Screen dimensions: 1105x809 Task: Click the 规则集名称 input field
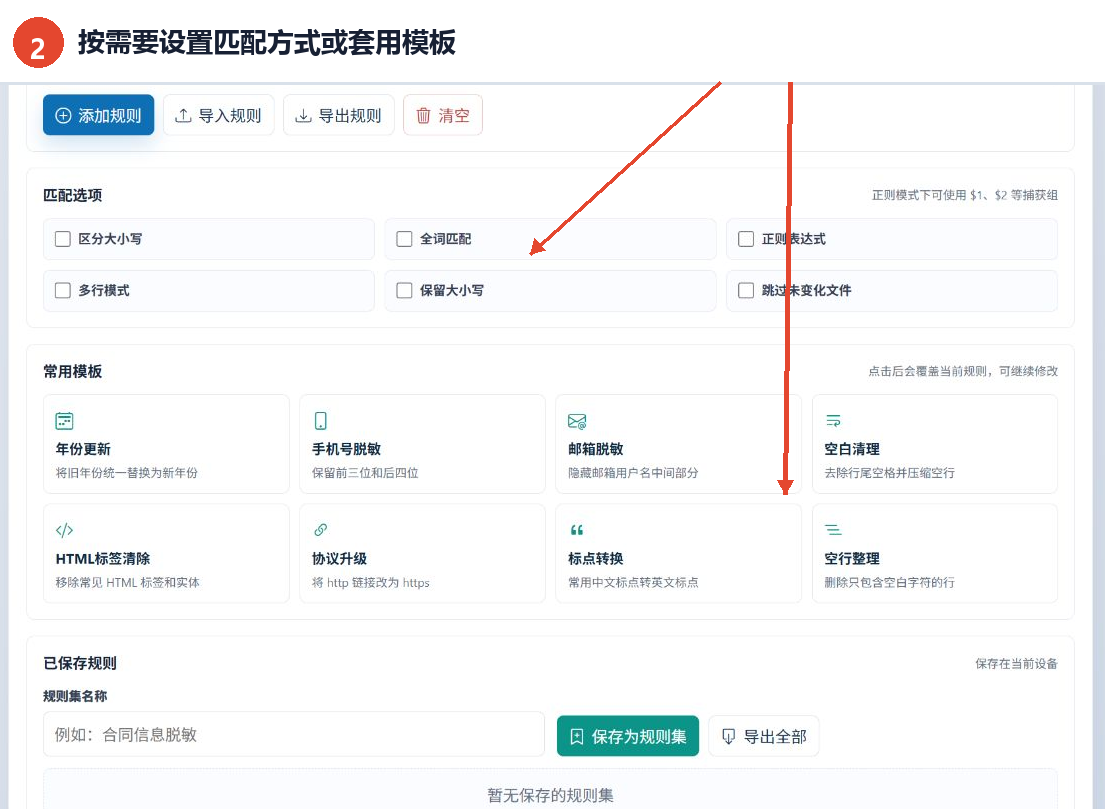294,734
